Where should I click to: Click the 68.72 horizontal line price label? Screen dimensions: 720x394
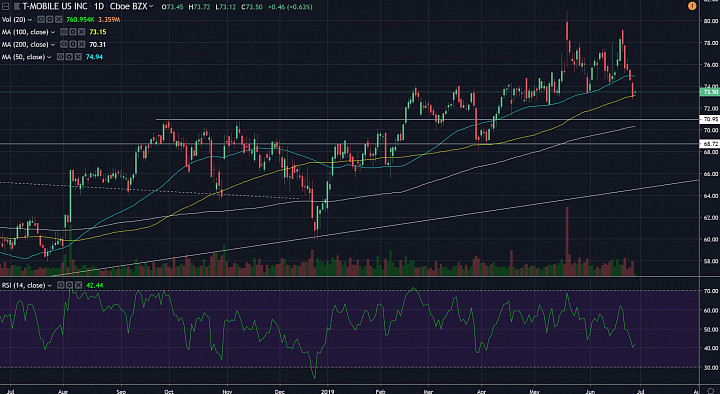[x=710, y=144]
